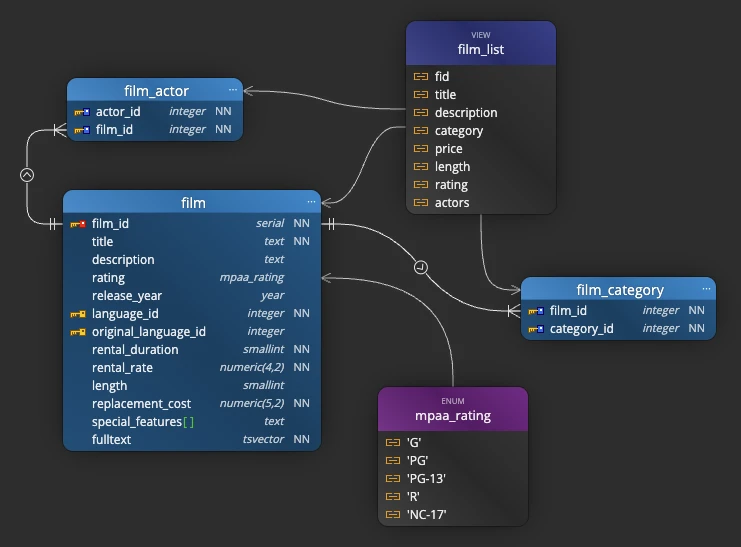Open the film table options ellipsis
Image resolution: width=741 pixels, height=547 pixels.
click(x=311, y=202)
